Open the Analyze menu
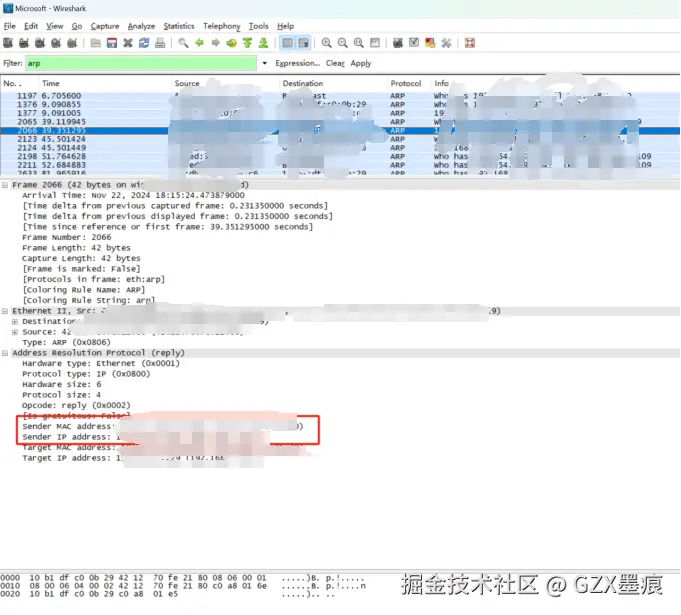Viewport: 681px width, 615px height. [x=141, y=26]
